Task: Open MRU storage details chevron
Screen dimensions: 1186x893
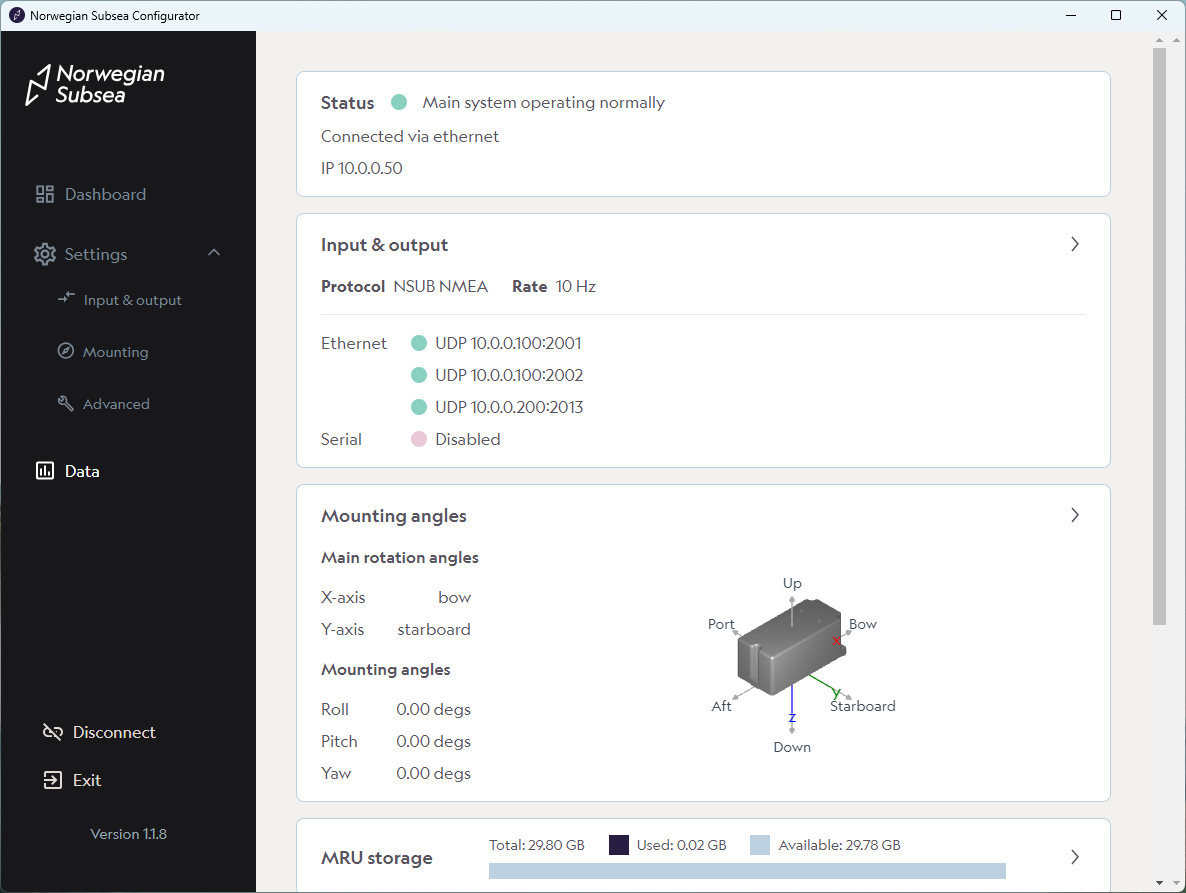Action: click(1075, 857)
